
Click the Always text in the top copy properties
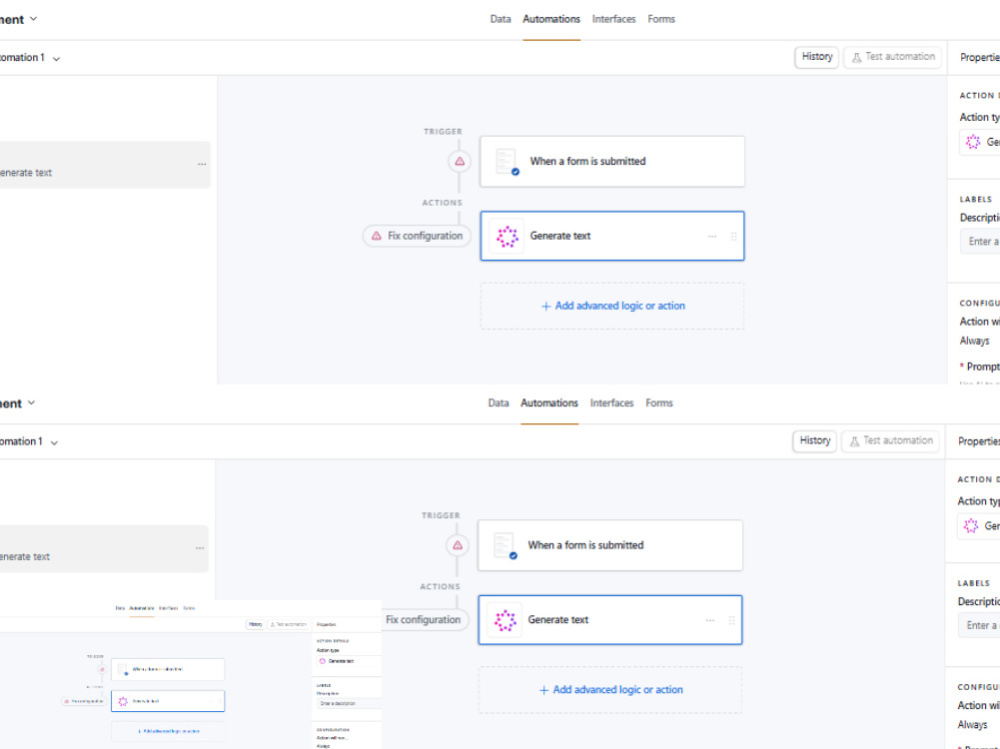974,341
